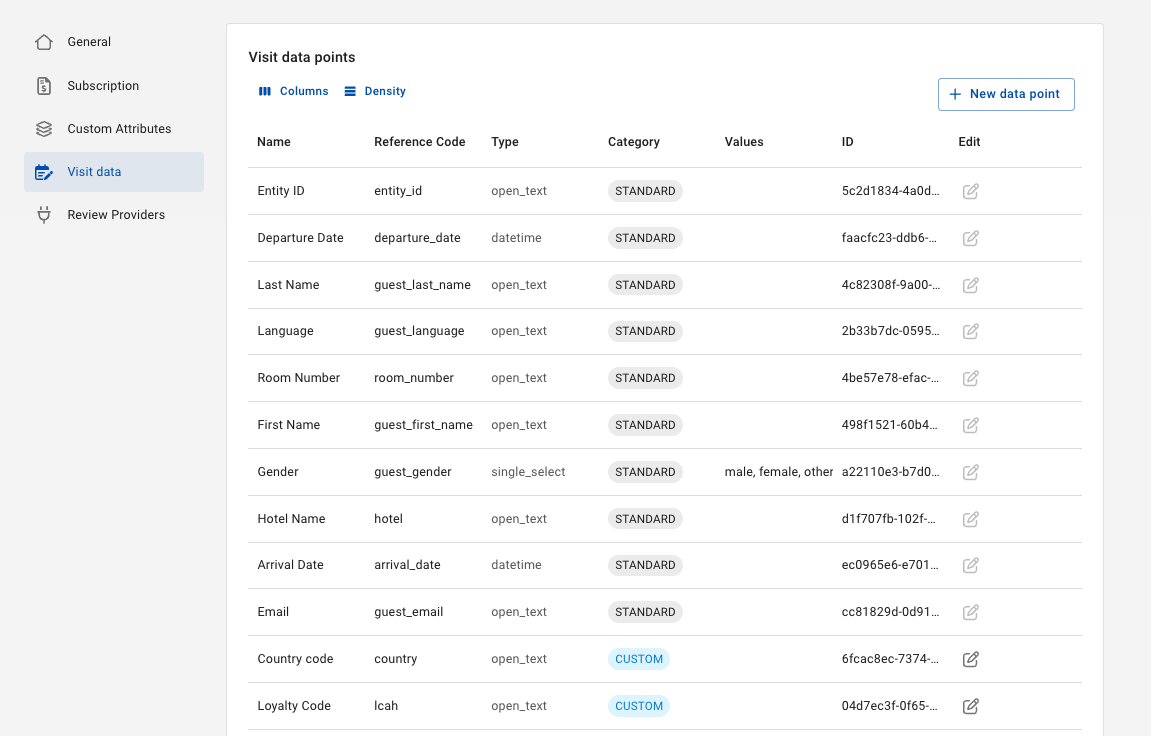Go to the Subscription section
This screenshot has width=1151, height=736.
[x=114, y=86]
